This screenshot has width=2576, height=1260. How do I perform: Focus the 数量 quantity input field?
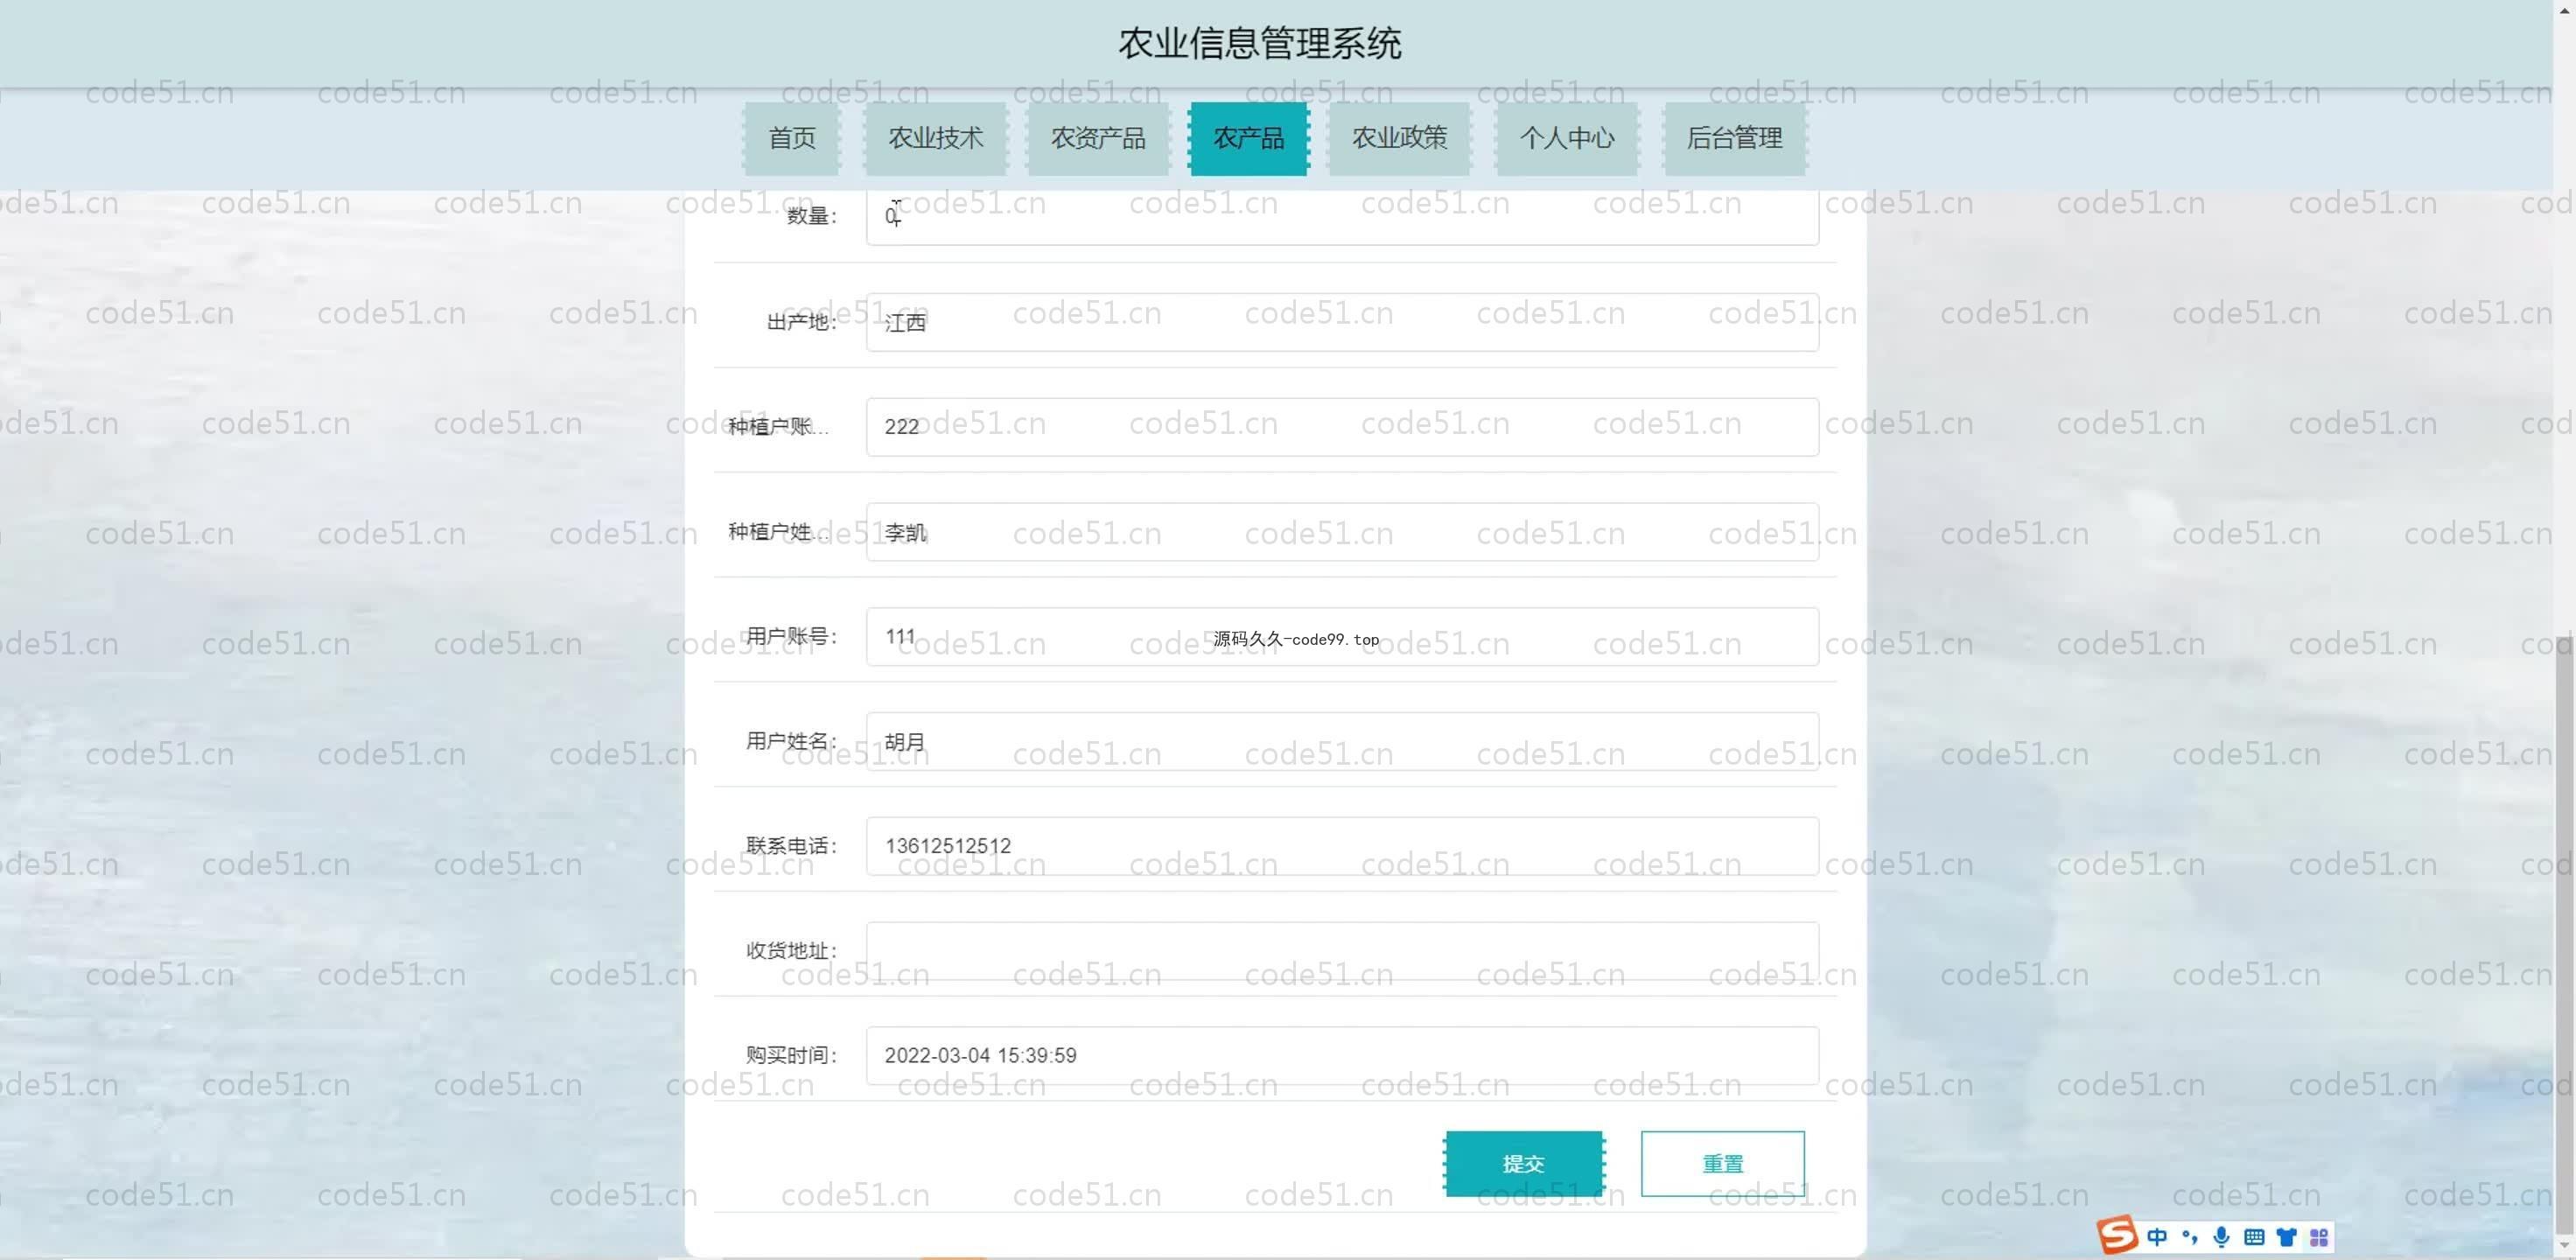(x=1342, y=216)
